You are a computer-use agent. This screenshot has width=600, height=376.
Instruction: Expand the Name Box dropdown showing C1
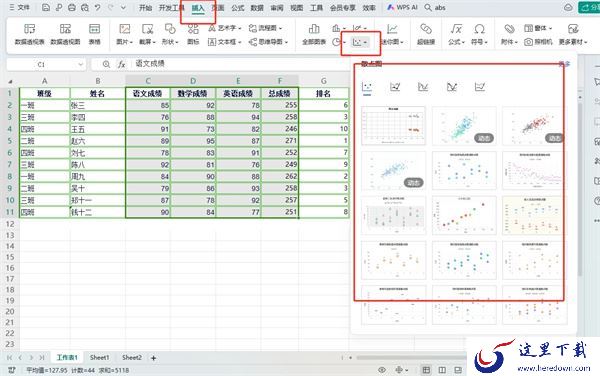click(80, 64)
